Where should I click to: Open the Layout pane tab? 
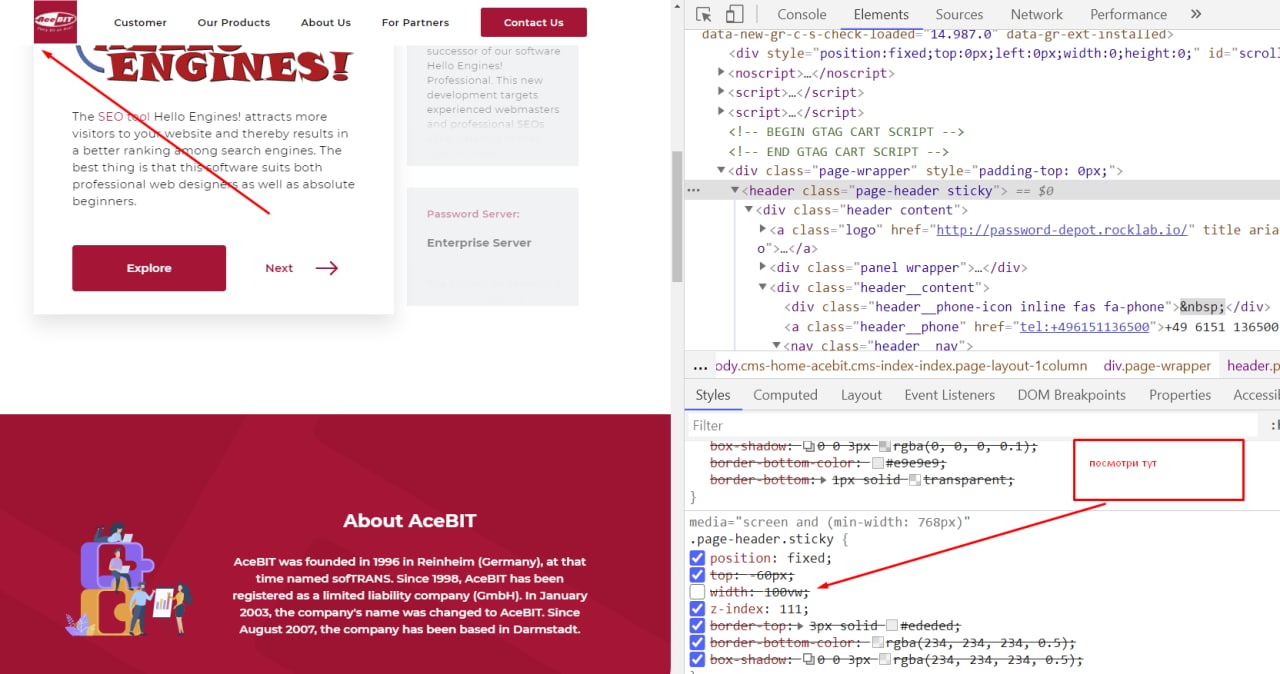point(861,395)
